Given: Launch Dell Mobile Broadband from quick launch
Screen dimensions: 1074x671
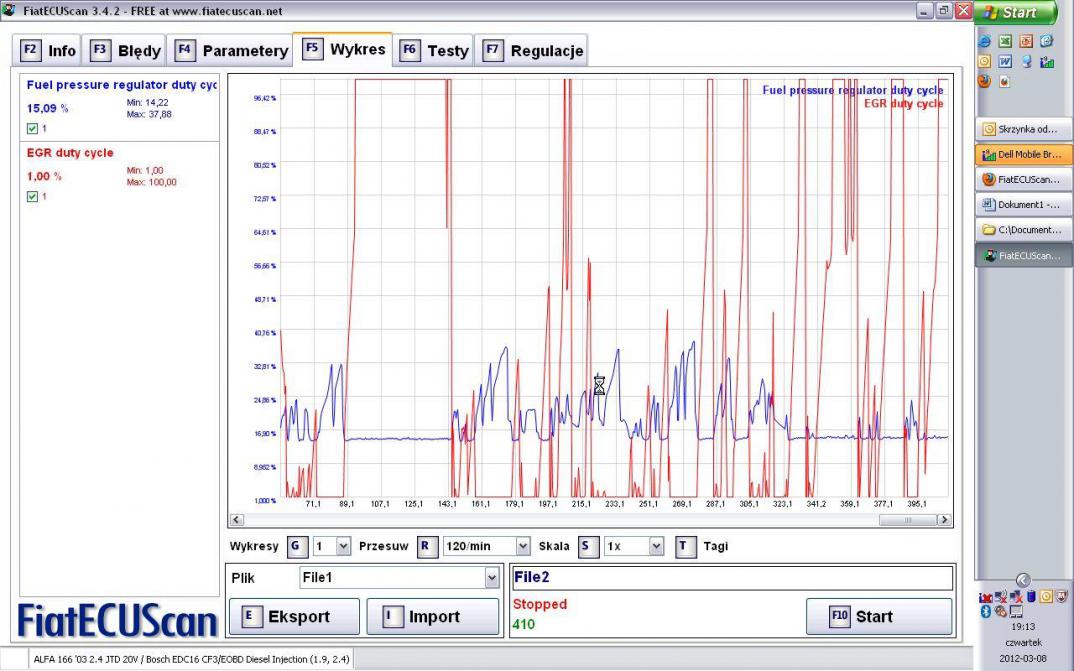Looking at the screenshot, I should (1047, 62).
